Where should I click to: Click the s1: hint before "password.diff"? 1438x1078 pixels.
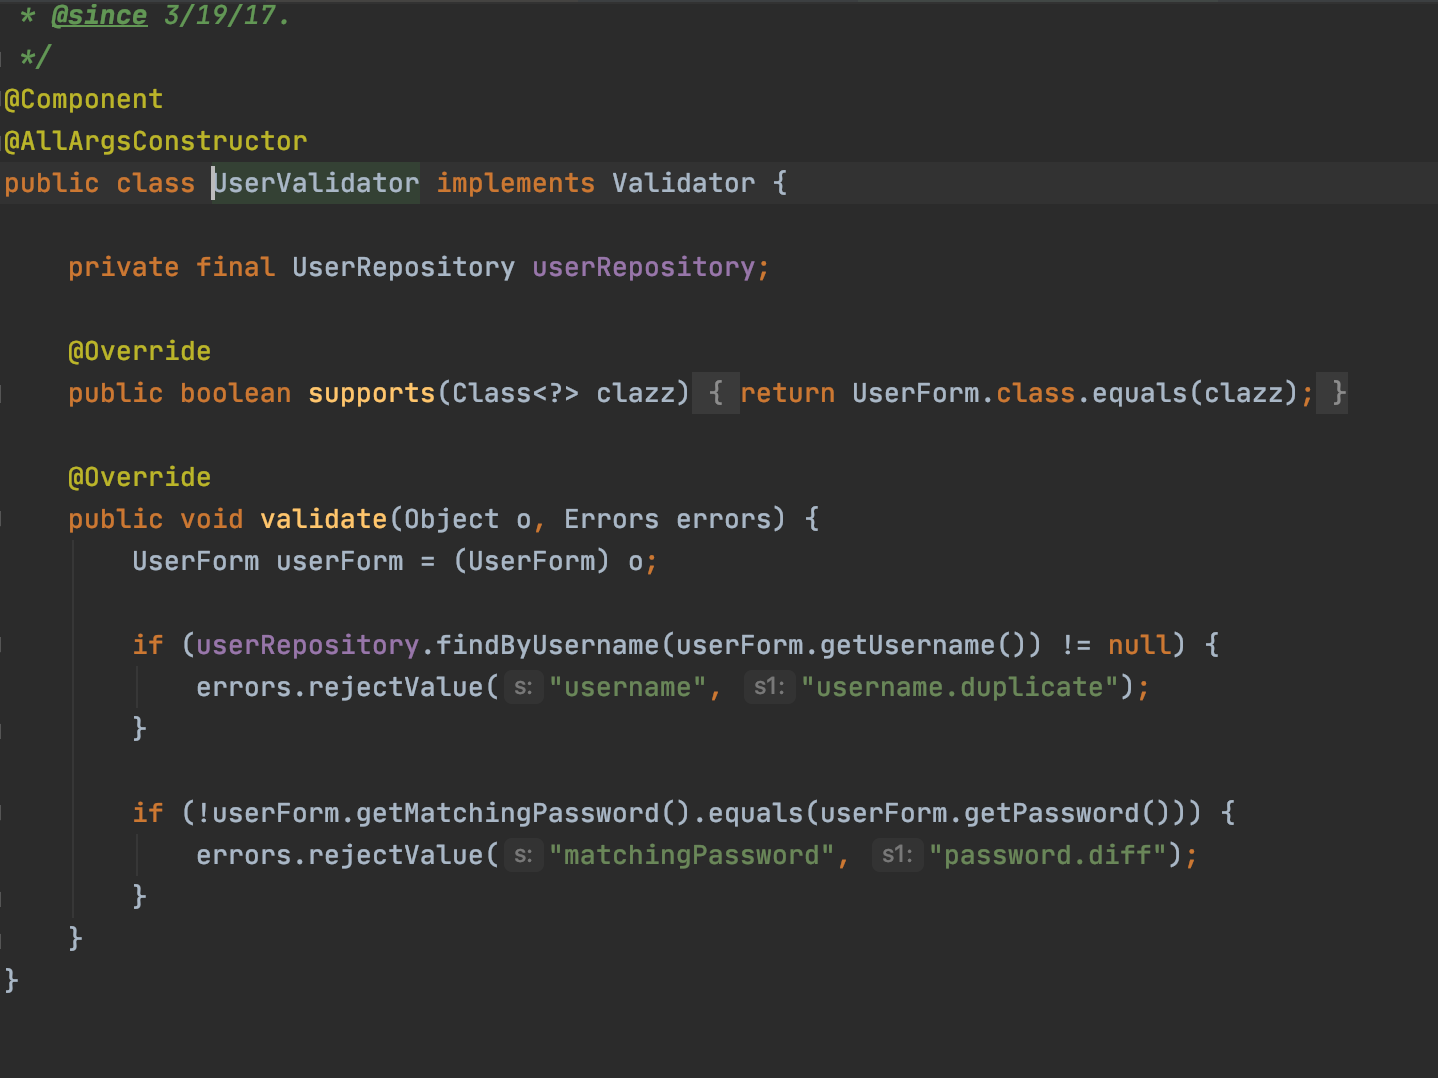tap(897, 856)
